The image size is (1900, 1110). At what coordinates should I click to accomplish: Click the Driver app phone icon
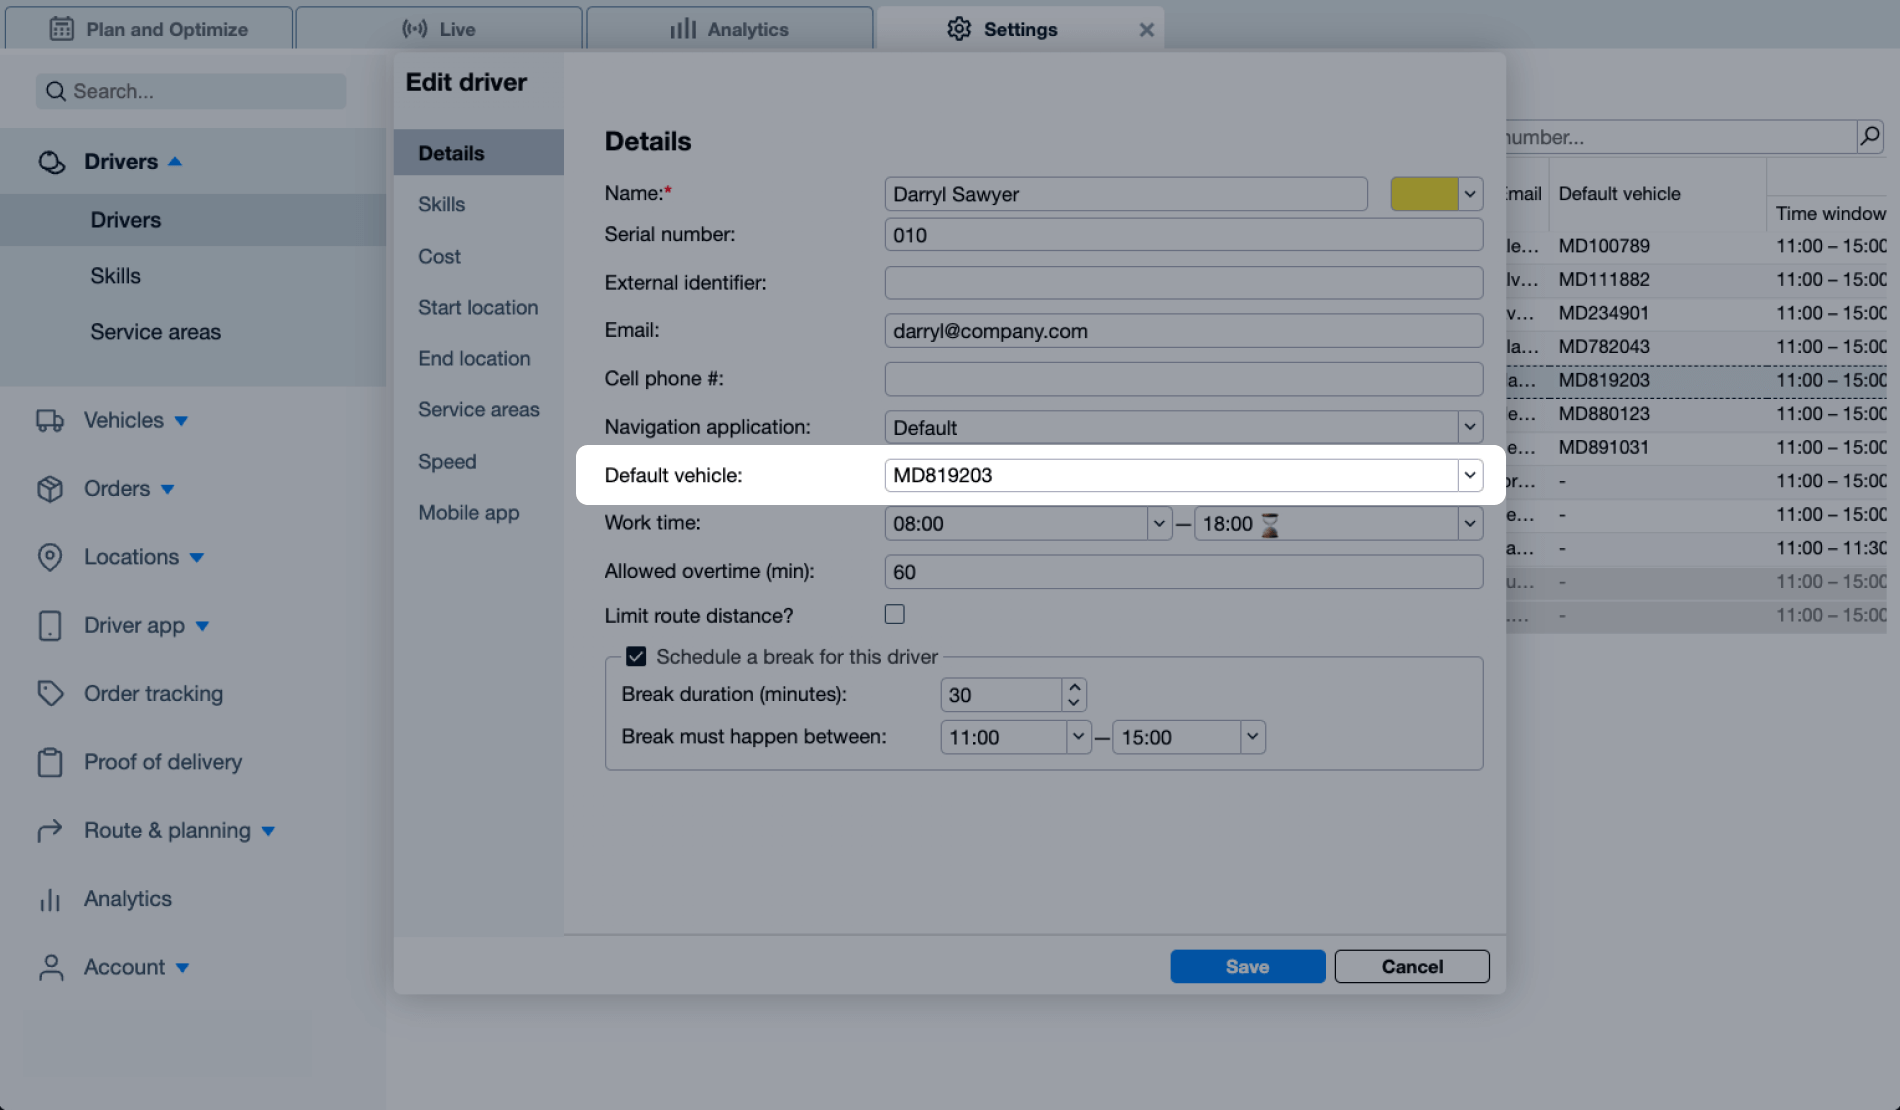pyautogui.click(x=50, y=626)
